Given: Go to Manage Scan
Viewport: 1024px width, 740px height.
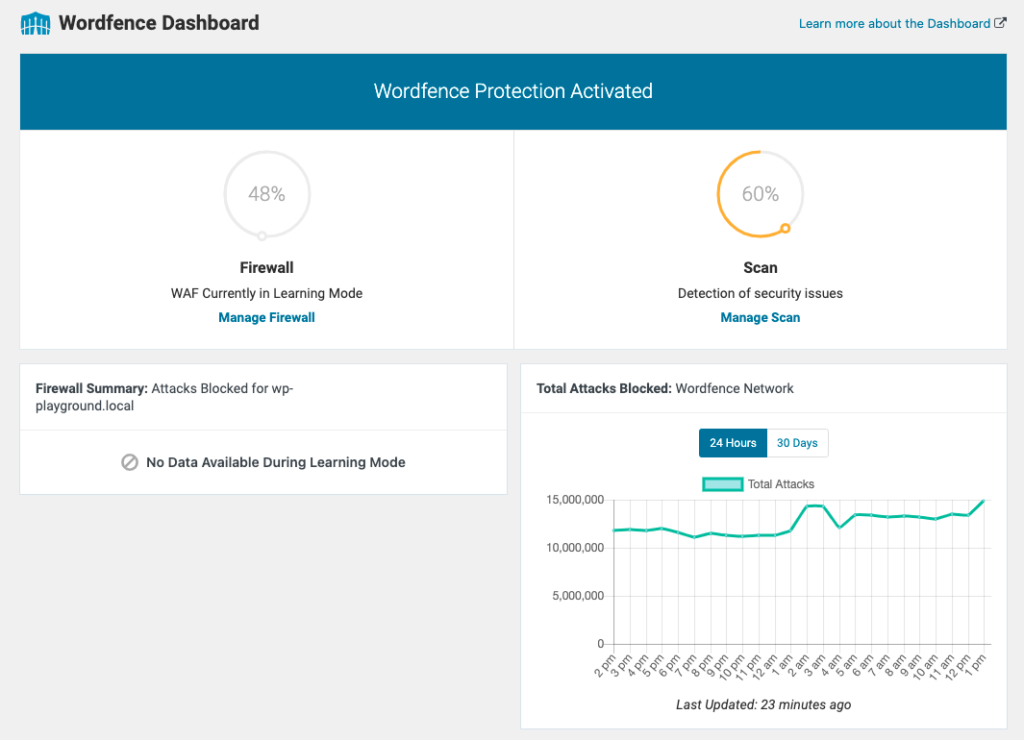Looking at the screenshot, I should click(x=760, y=318).
